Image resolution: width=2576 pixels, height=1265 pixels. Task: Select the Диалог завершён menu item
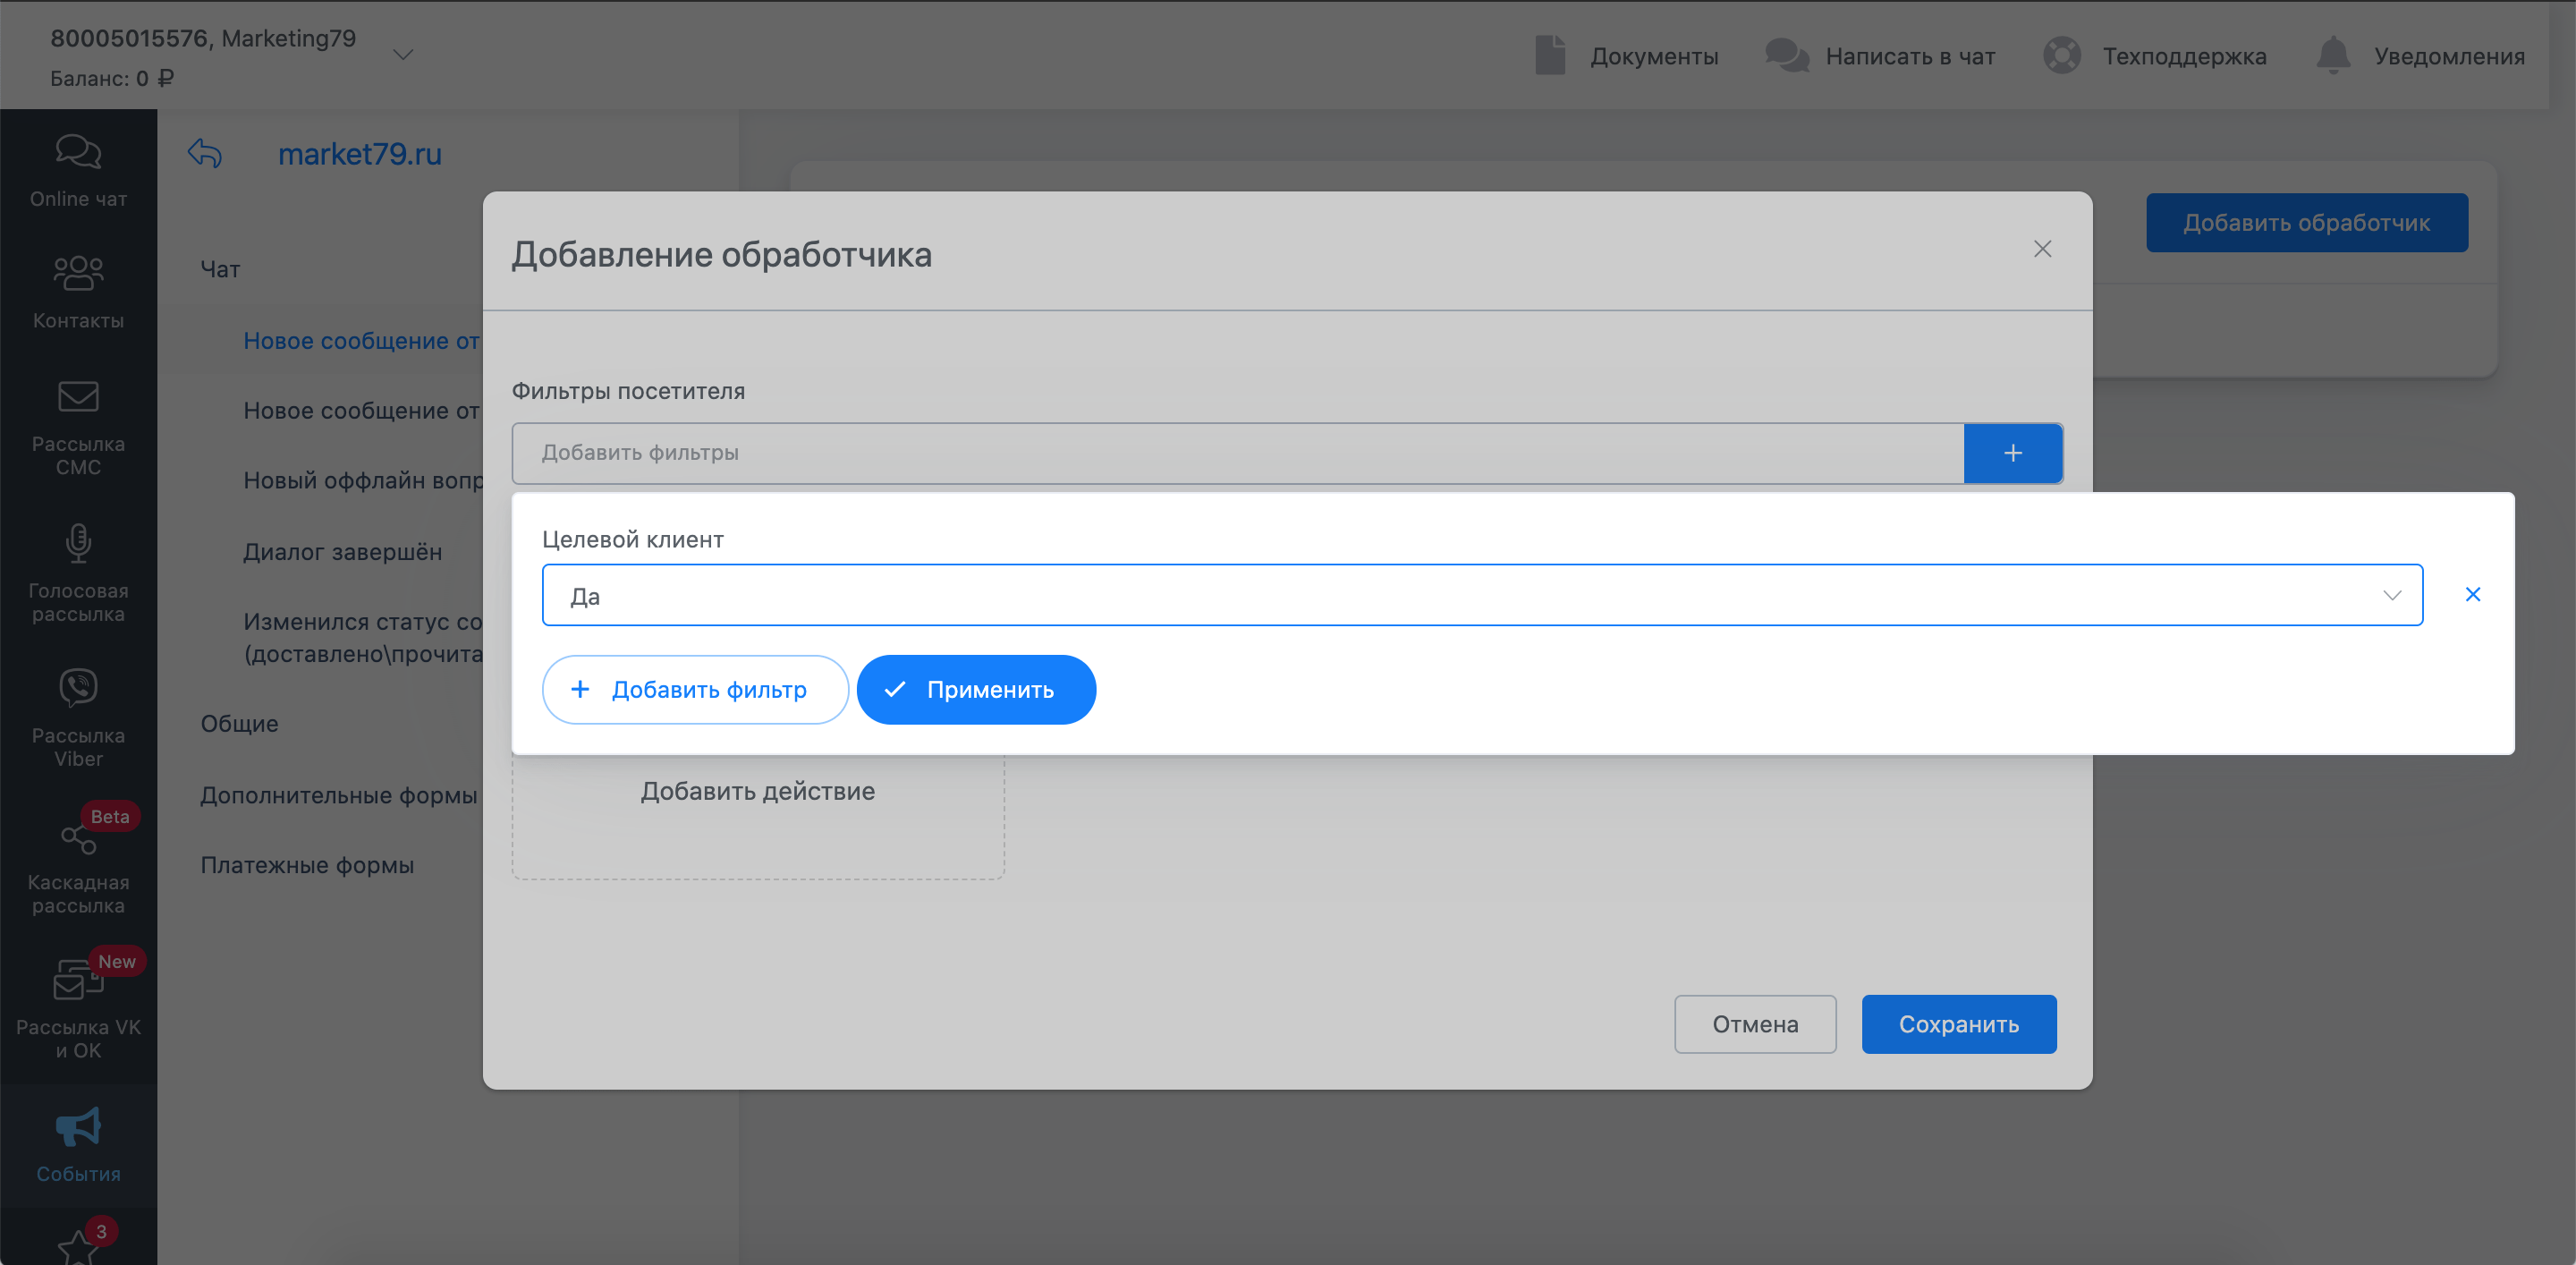(342, 552)
